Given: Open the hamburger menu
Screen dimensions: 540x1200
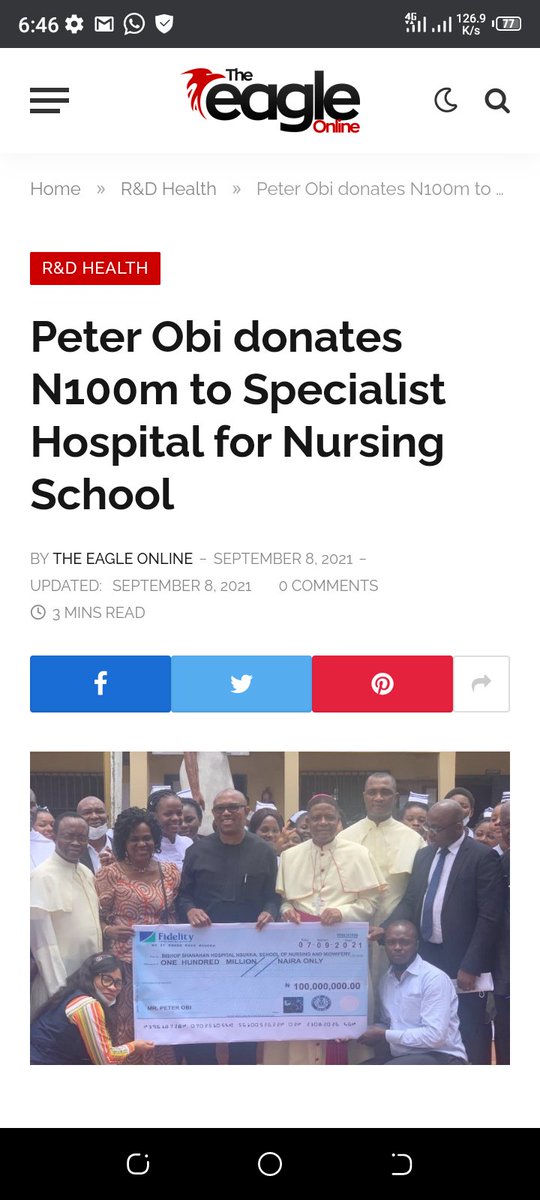Looking at the screenshot, I should 49,100.
